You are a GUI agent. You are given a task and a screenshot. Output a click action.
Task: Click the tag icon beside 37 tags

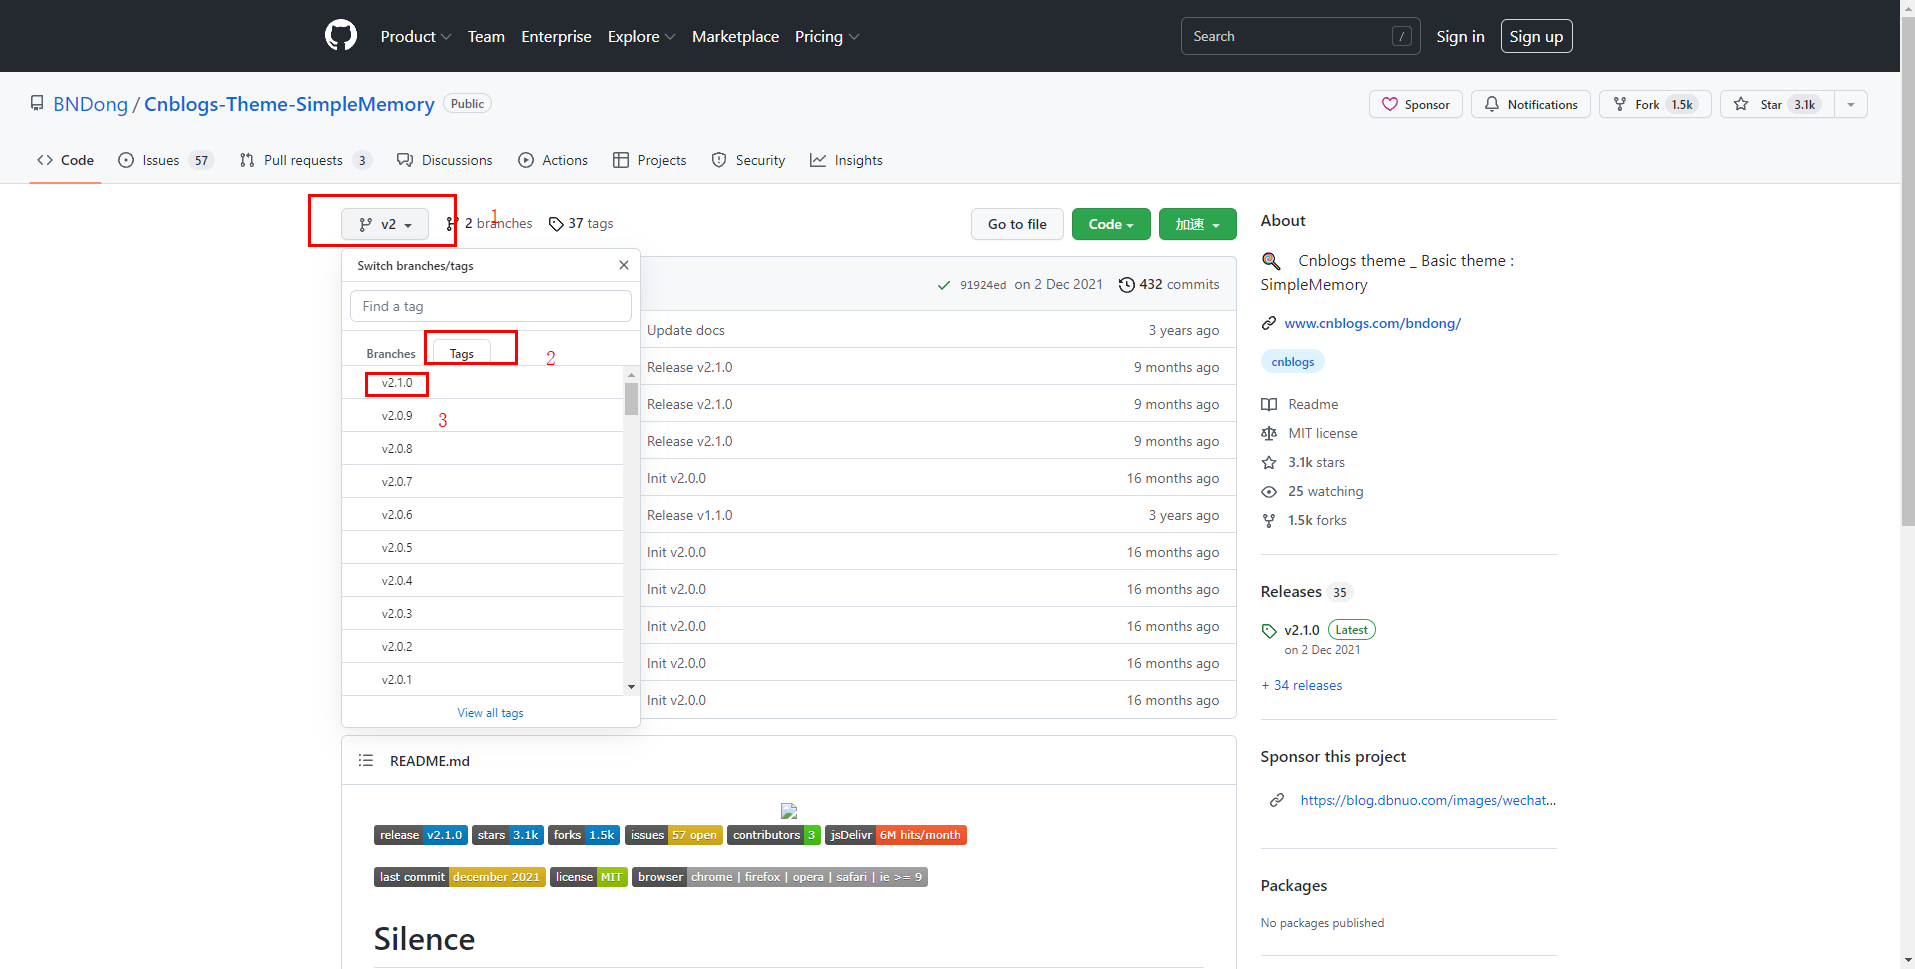556,224
